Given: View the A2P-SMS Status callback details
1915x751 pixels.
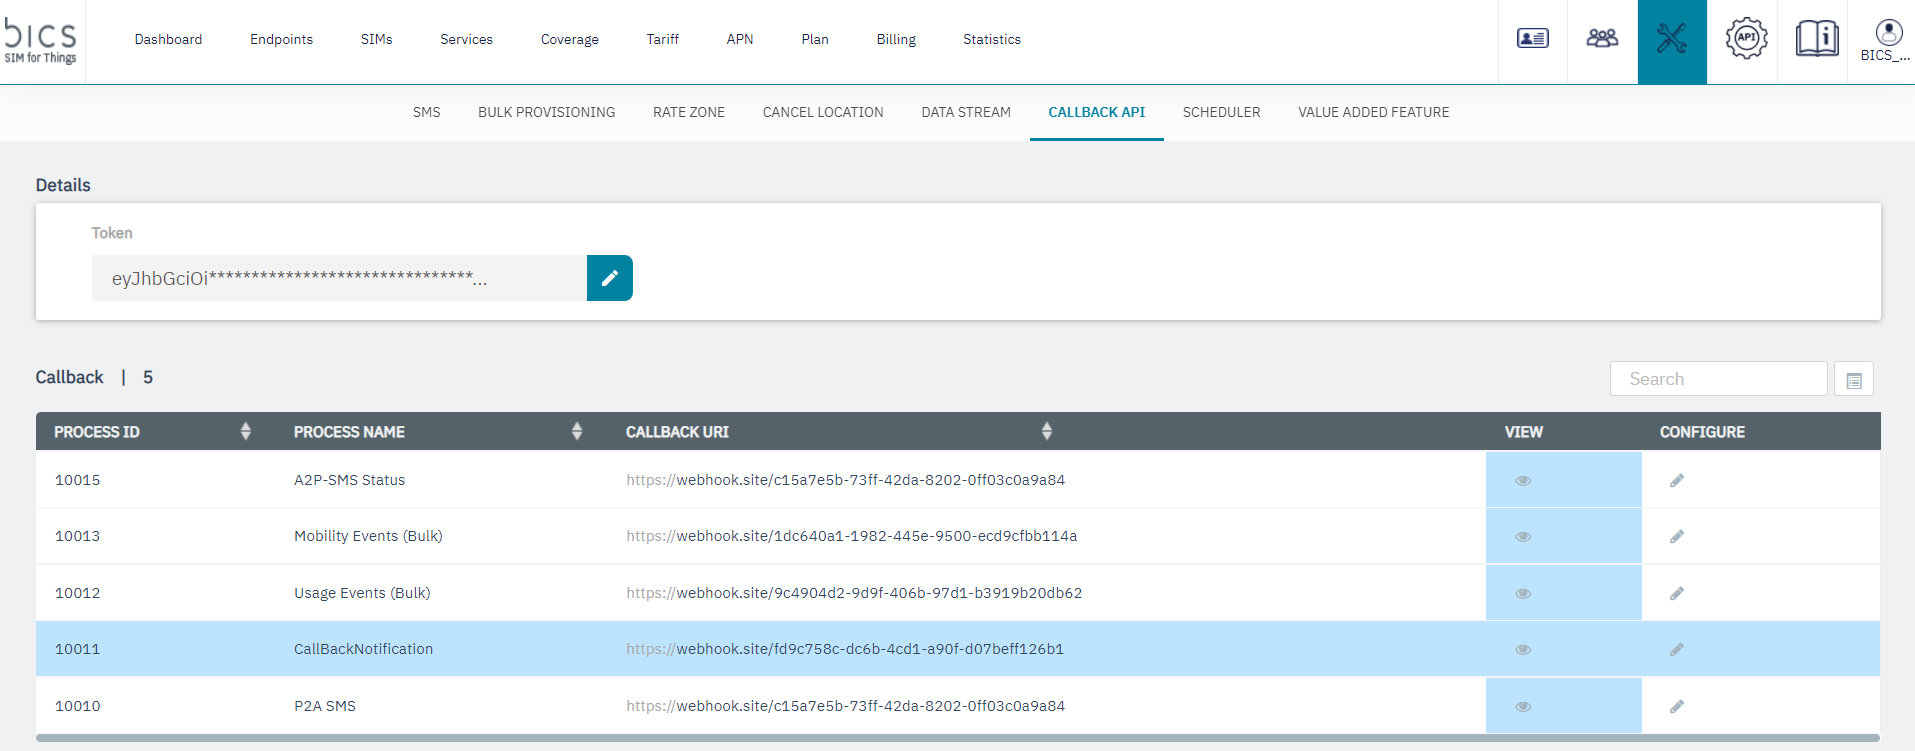Looking at the screenshot, I should point(1523,481).
